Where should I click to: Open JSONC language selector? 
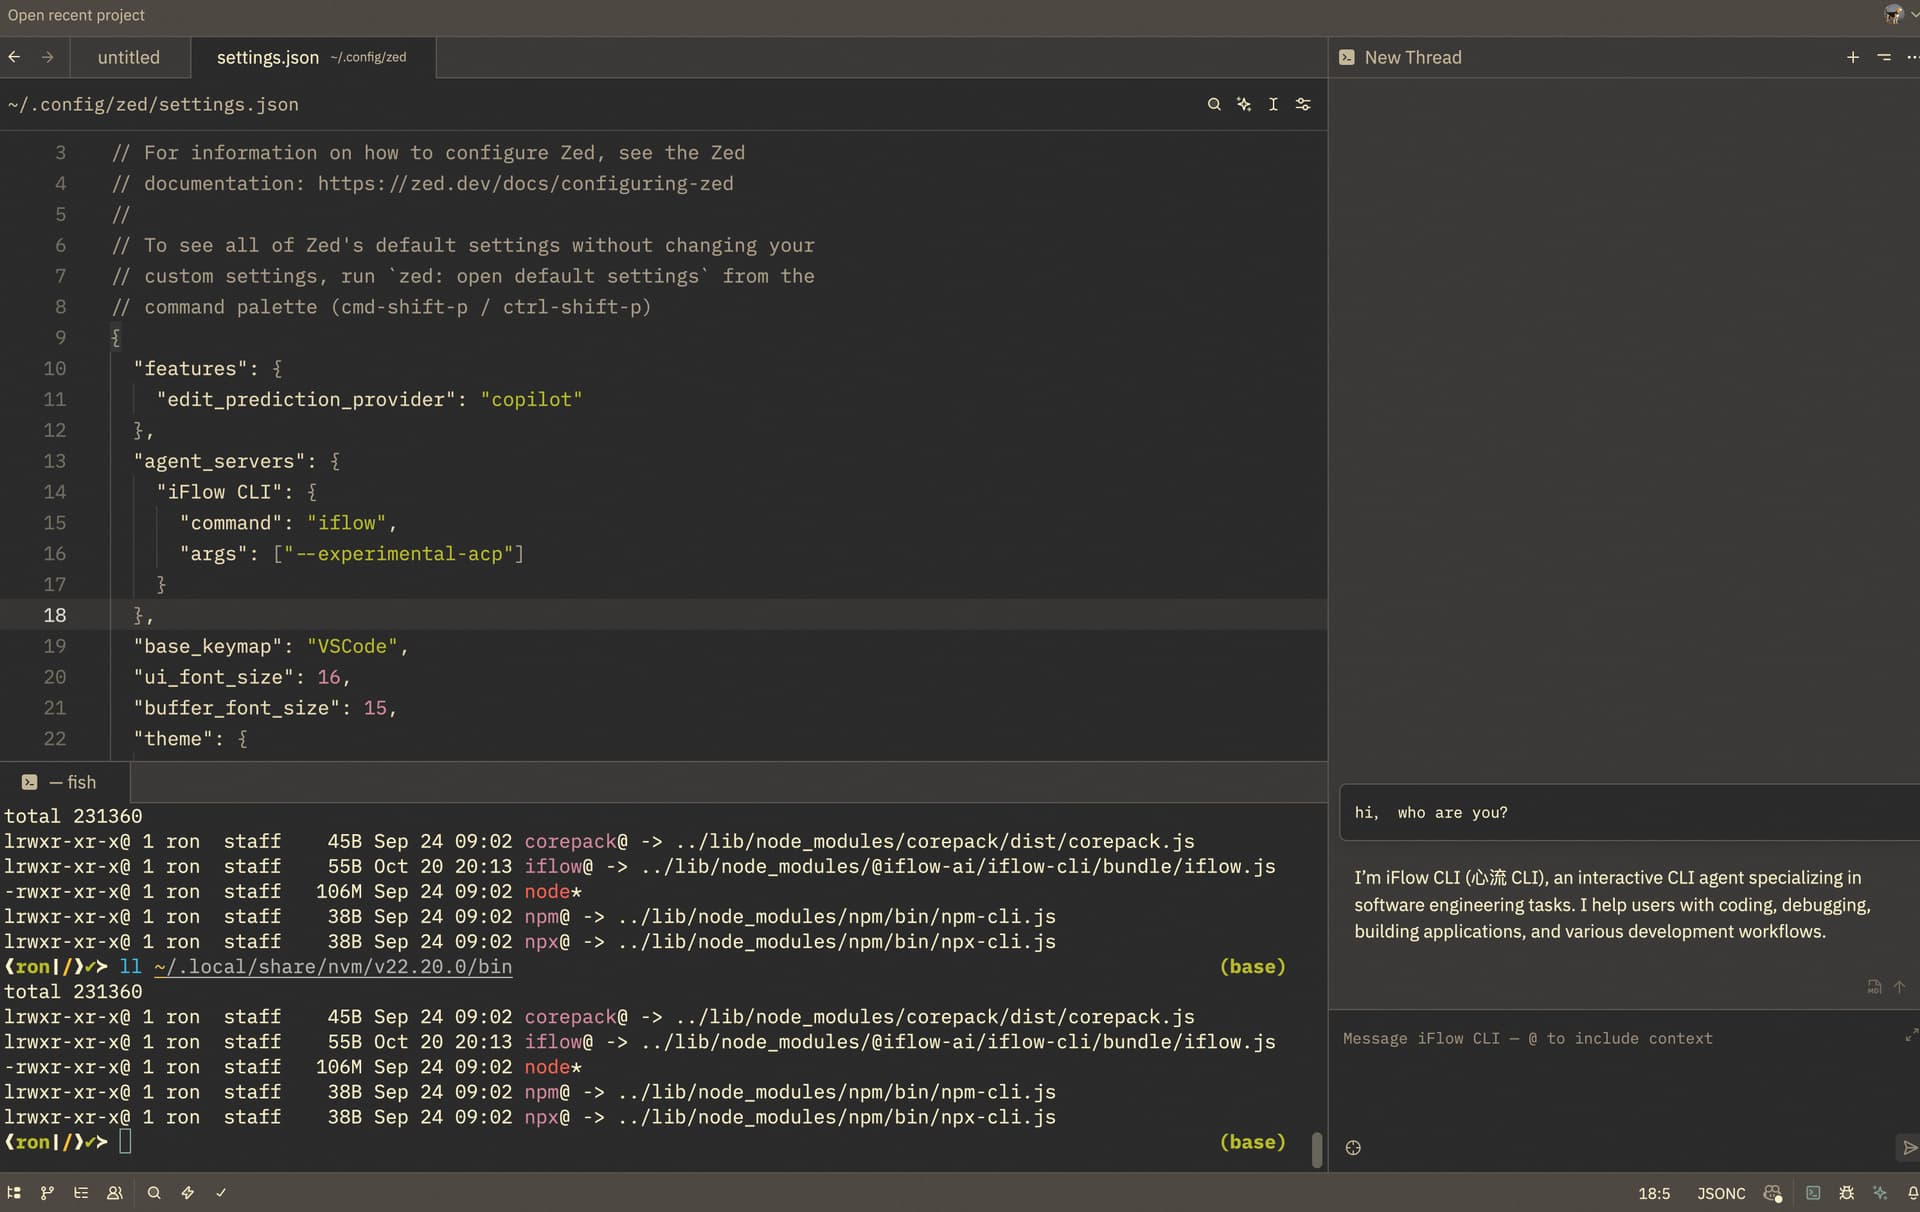point(1720,1193)
